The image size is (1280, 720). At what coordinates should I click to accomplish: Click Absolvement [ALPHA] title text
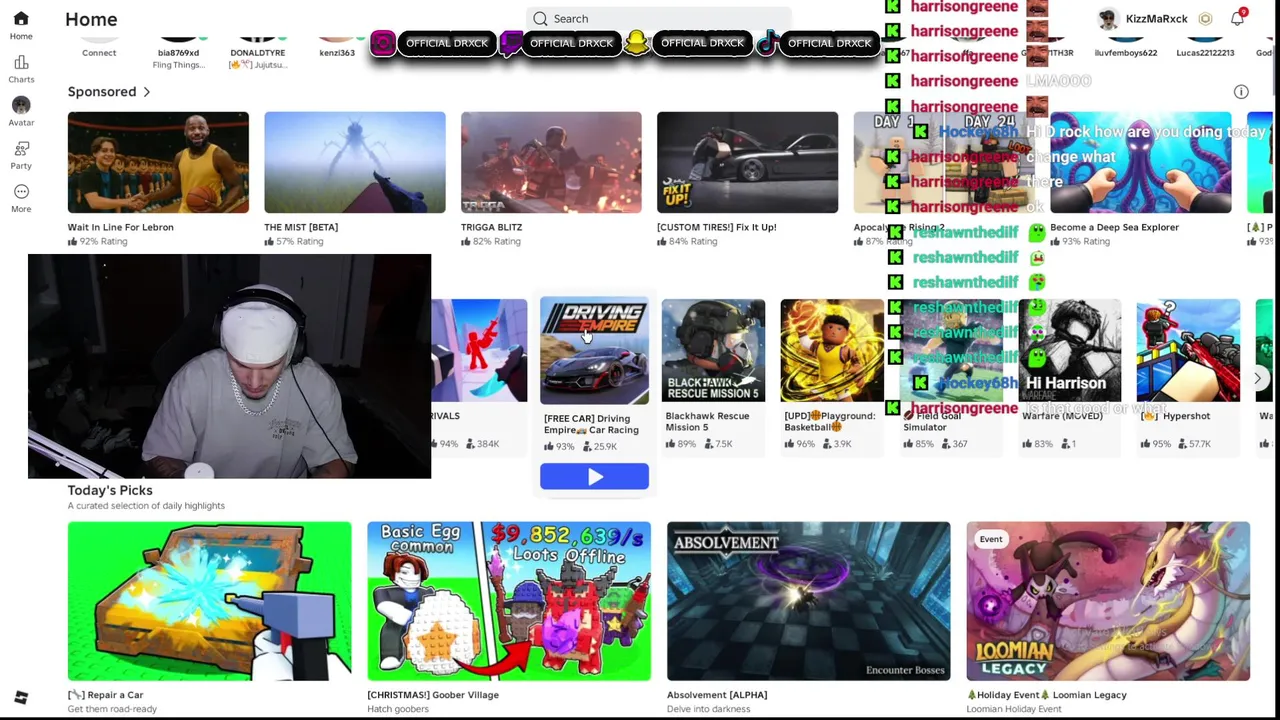[717, 695]
